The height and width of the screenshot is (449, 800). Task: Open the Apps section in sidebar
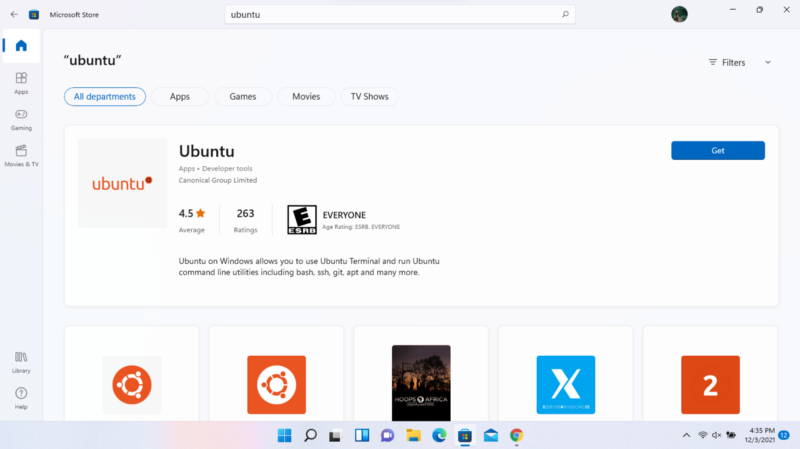pos(21,83)
